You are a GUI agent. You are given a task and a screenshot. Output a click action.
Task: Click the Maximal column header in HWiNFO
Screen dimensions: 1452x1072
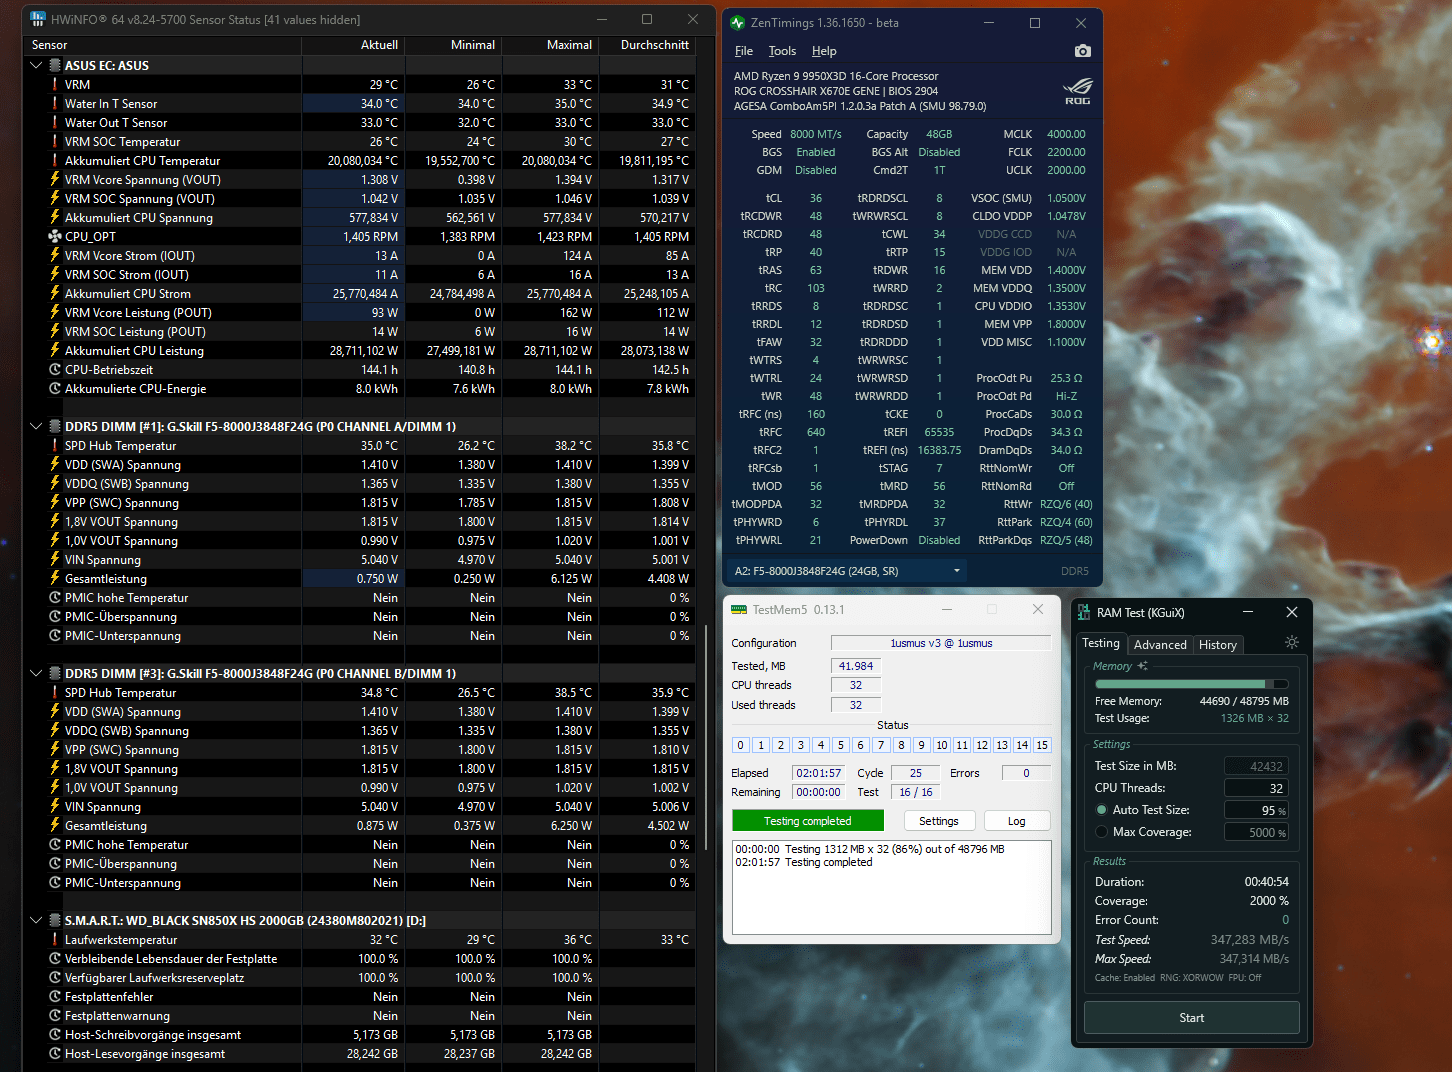pos(550,45)
